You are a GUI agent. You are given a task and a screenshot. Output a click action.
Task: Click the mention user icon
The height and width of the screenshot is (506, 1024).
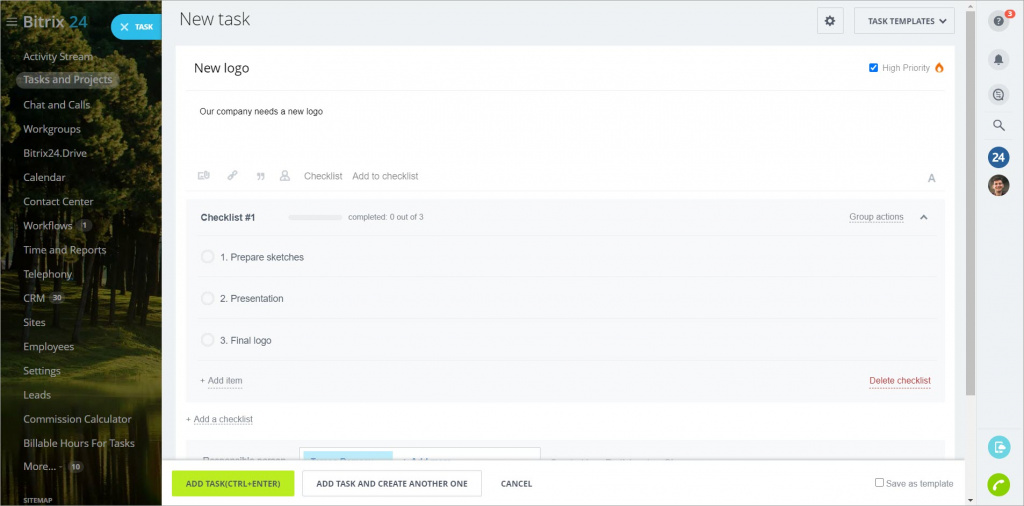(x=285, y=176)
